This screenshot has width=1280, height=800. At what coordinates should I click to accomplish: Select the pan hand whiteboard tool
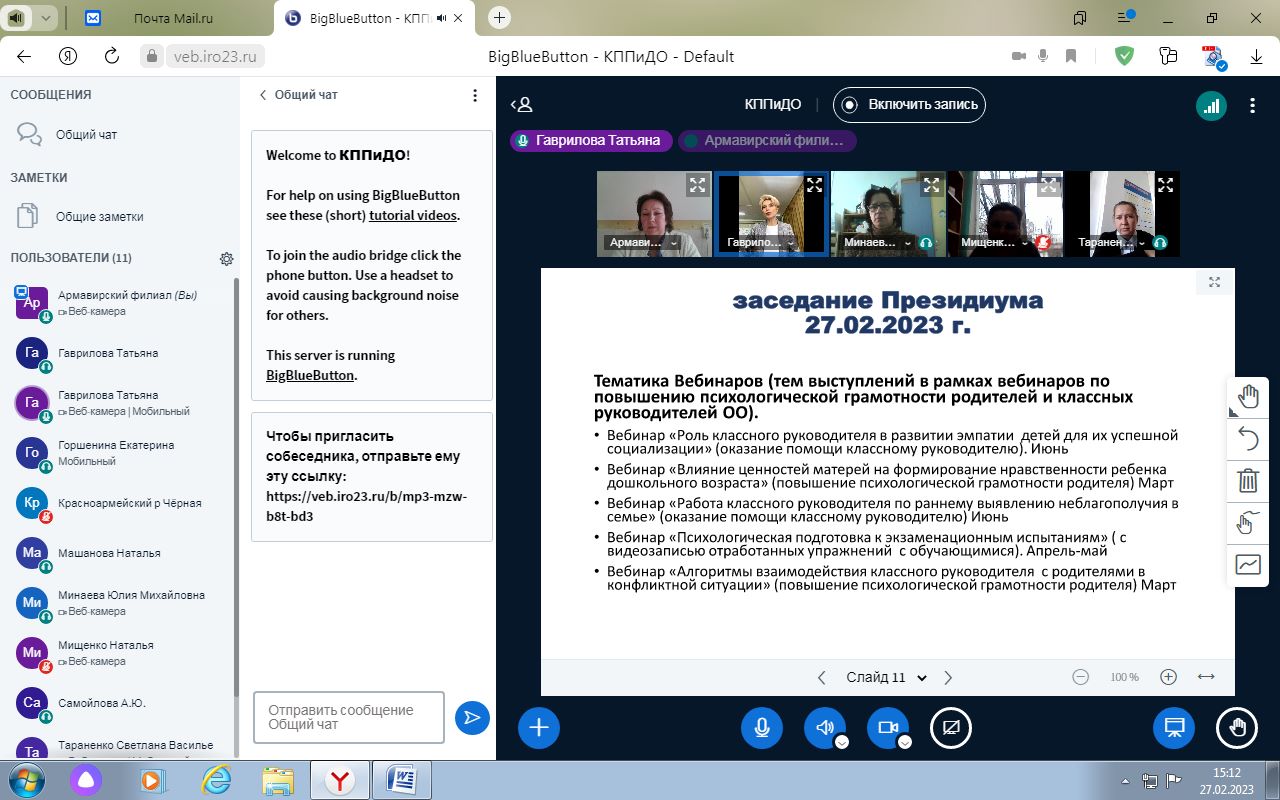pyautogui.click(x=1248, y=397)
